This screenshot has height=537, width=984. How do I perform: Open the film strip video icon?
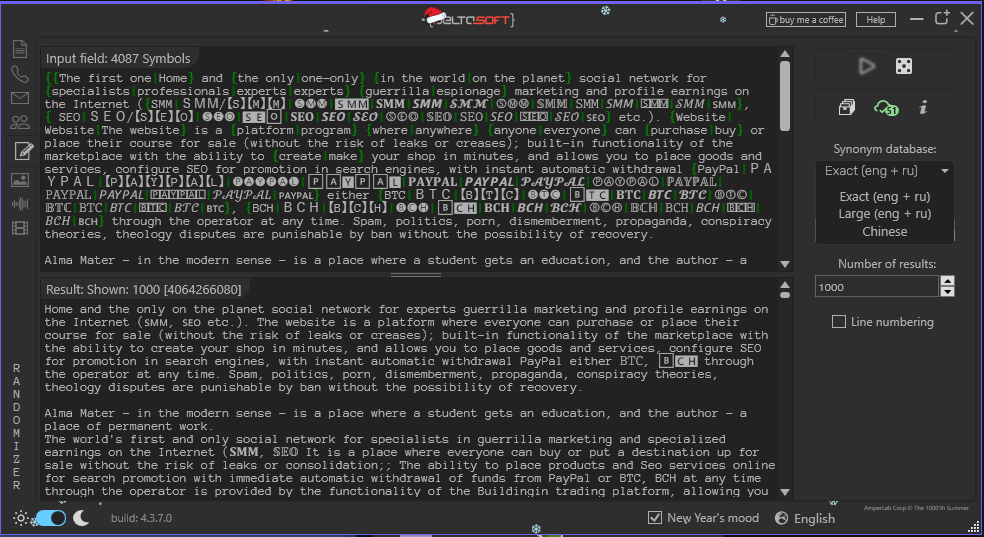[20, 228]
